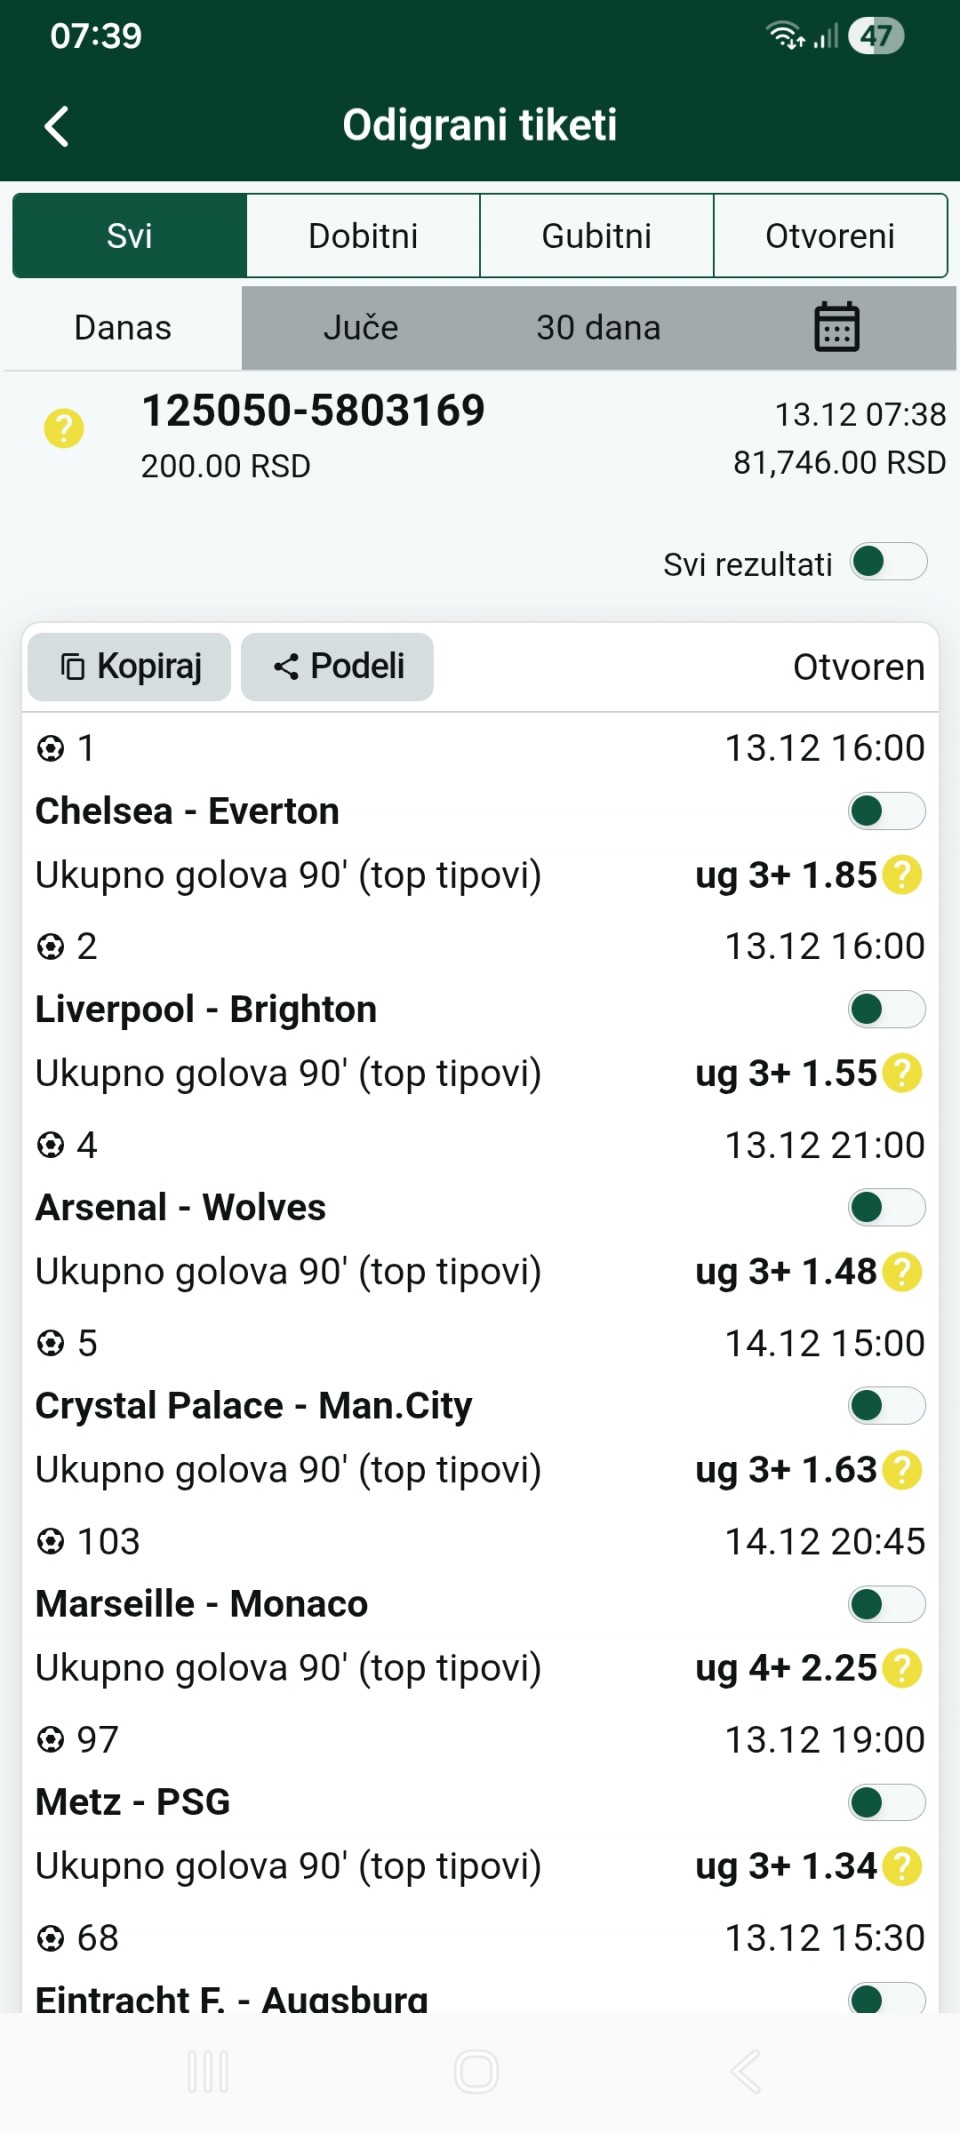Select the Juče date filter
This screenshot has width=960, height=2133.
click(361, 328)
